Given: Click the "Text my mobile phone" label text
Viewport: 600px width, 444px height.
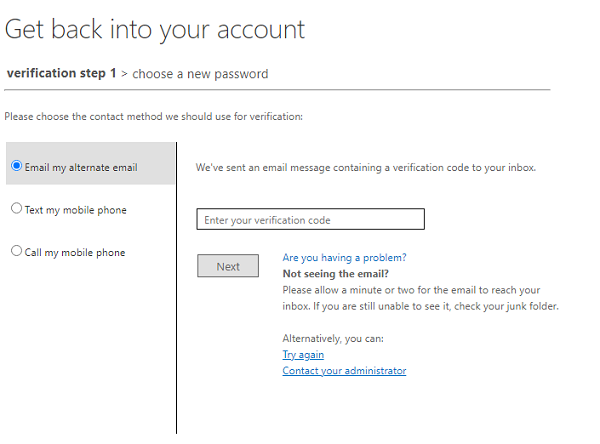Looking at the screenshot, I should click(75, 210).
